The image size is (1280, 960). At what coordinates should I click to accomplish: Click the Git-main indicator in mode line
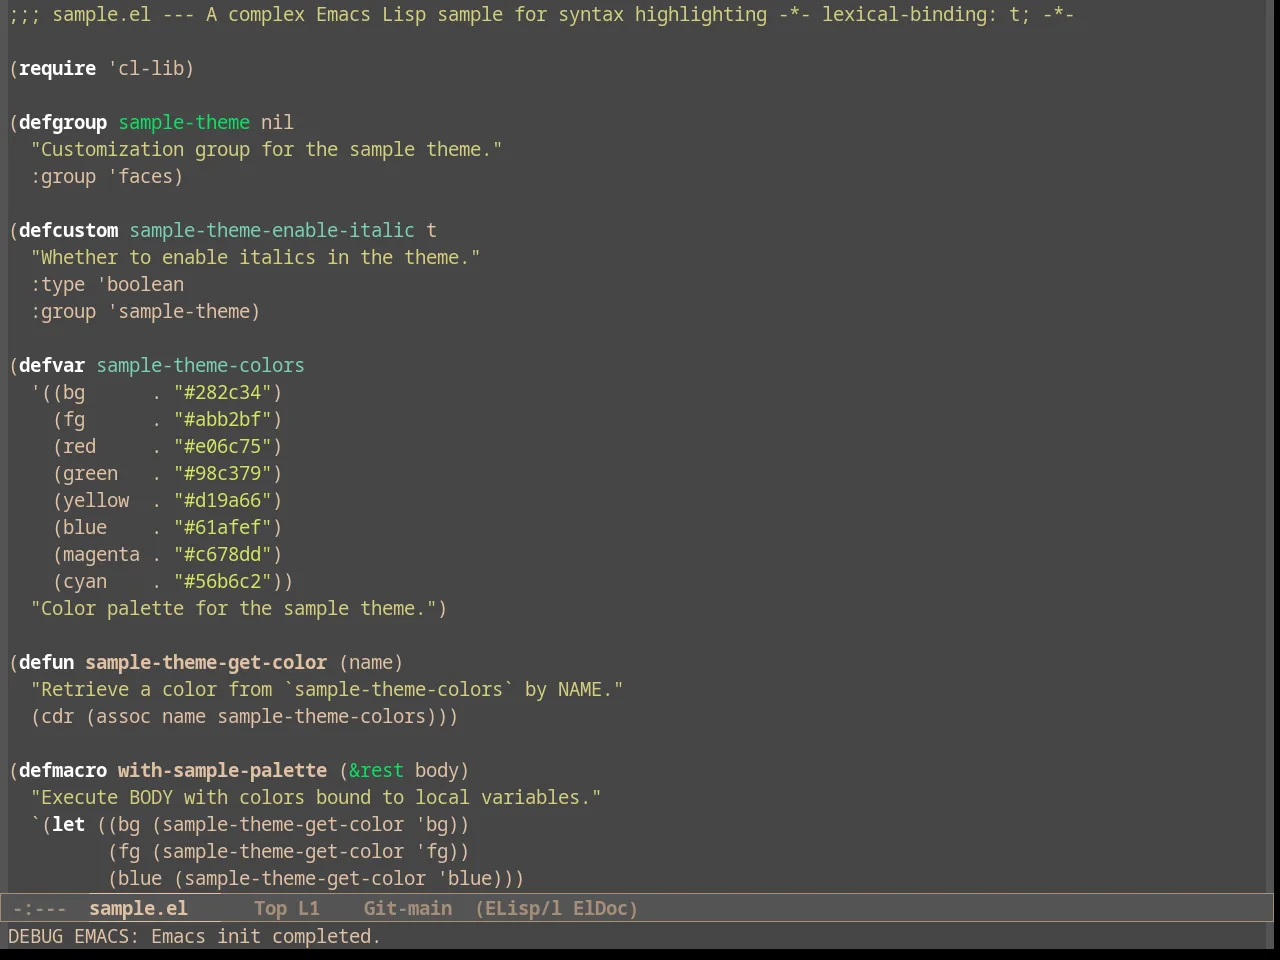coord(407,908)
